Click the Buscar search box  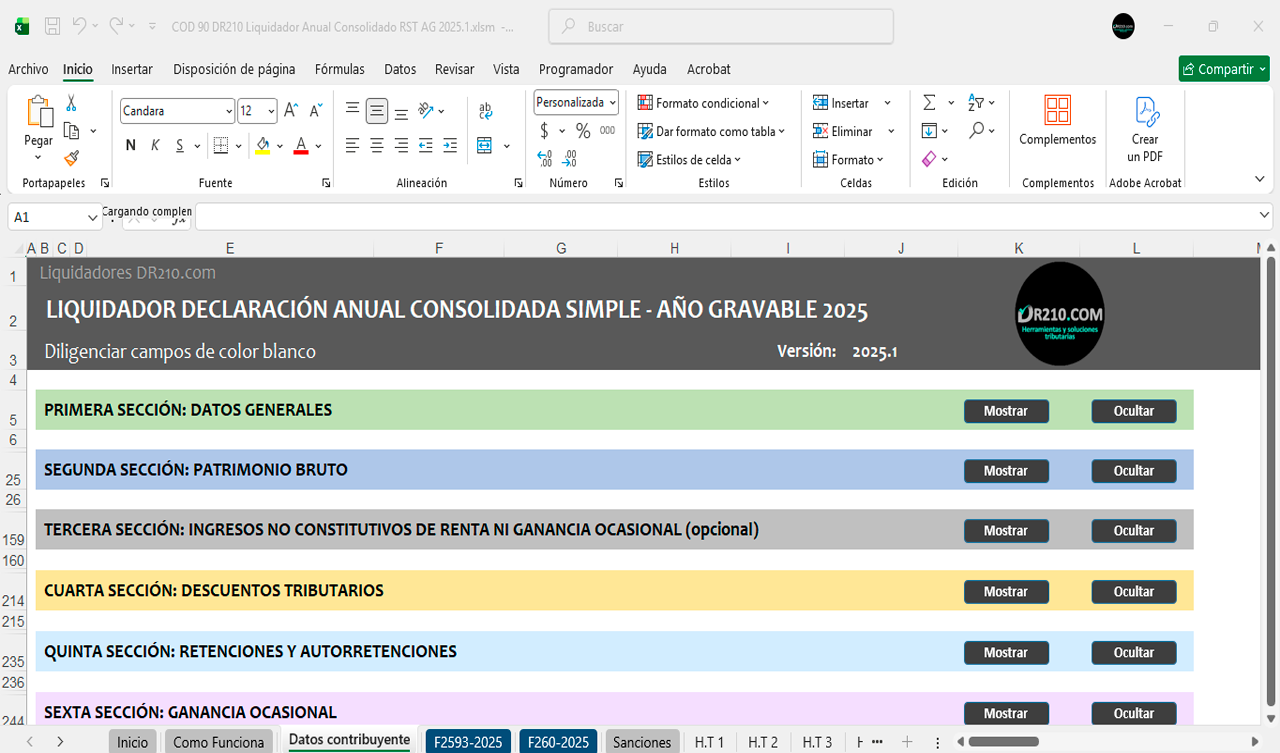[x=720, y=27]
